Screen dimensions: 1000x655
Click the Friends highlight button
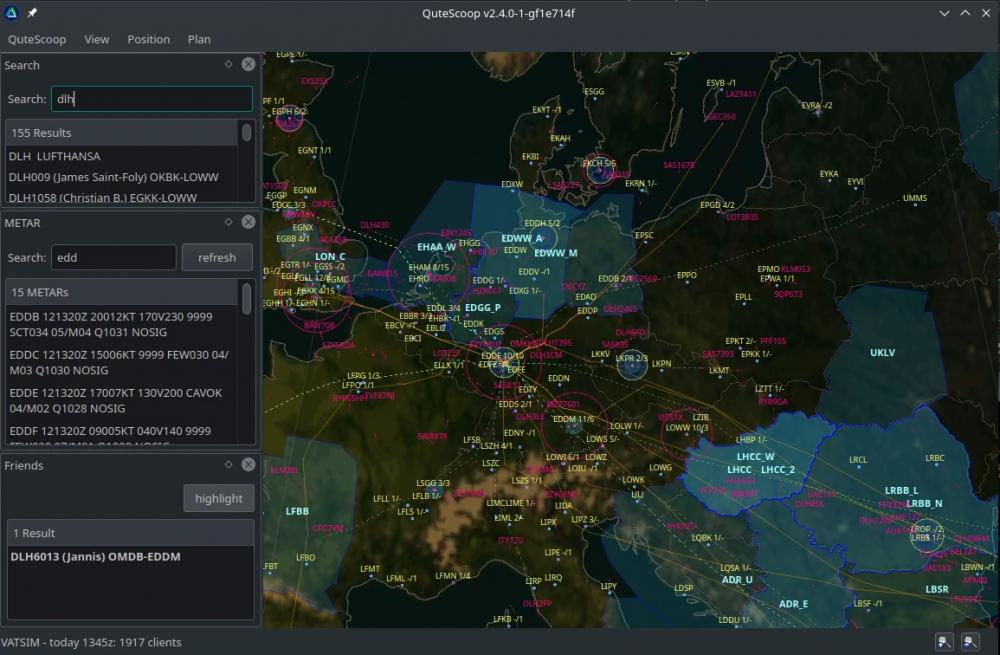[218, 498]
